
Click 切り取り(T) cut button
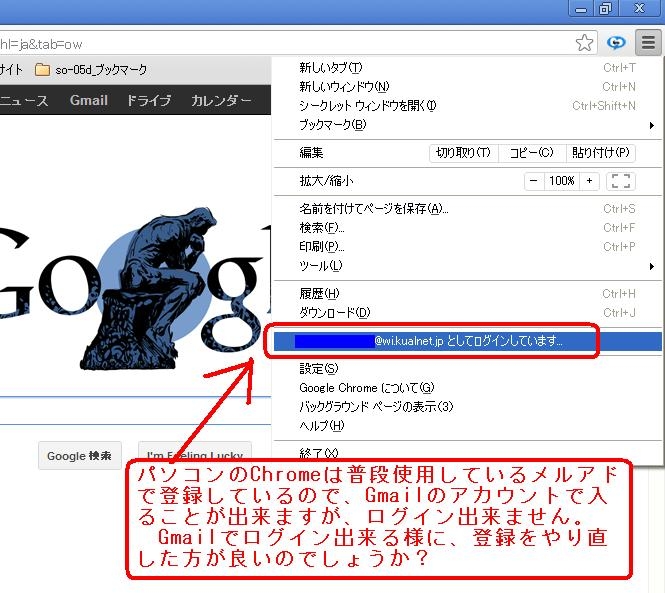click(464, 153)
